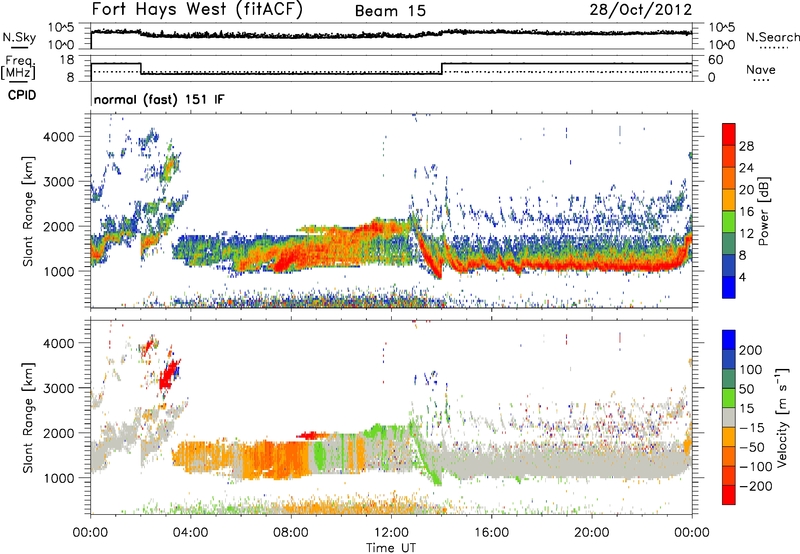Pick the bright blue top velocity colorbar segment
The height and width of the screenshot is (554, 800).
[x=729, y=340]
